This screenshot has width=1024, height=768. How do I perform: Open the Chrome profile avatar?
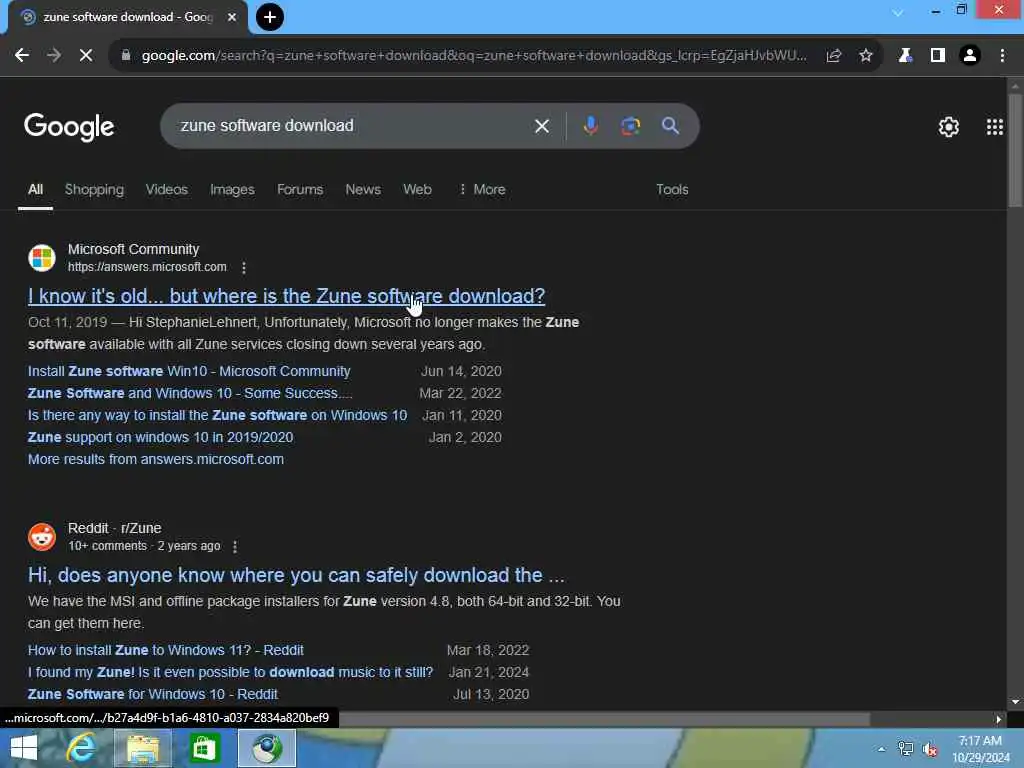970,56
